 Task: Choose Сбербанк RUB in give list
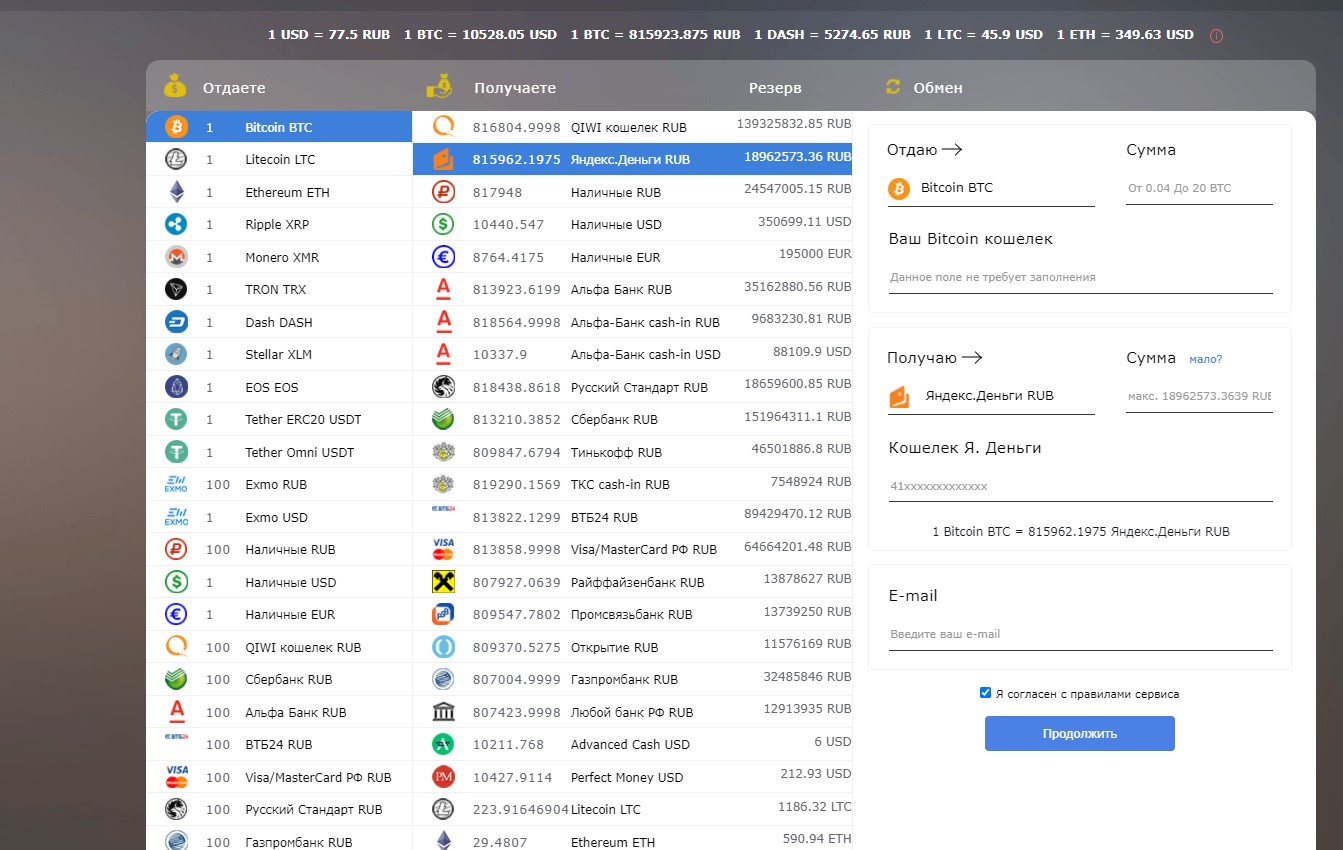(x=279, y=679)
